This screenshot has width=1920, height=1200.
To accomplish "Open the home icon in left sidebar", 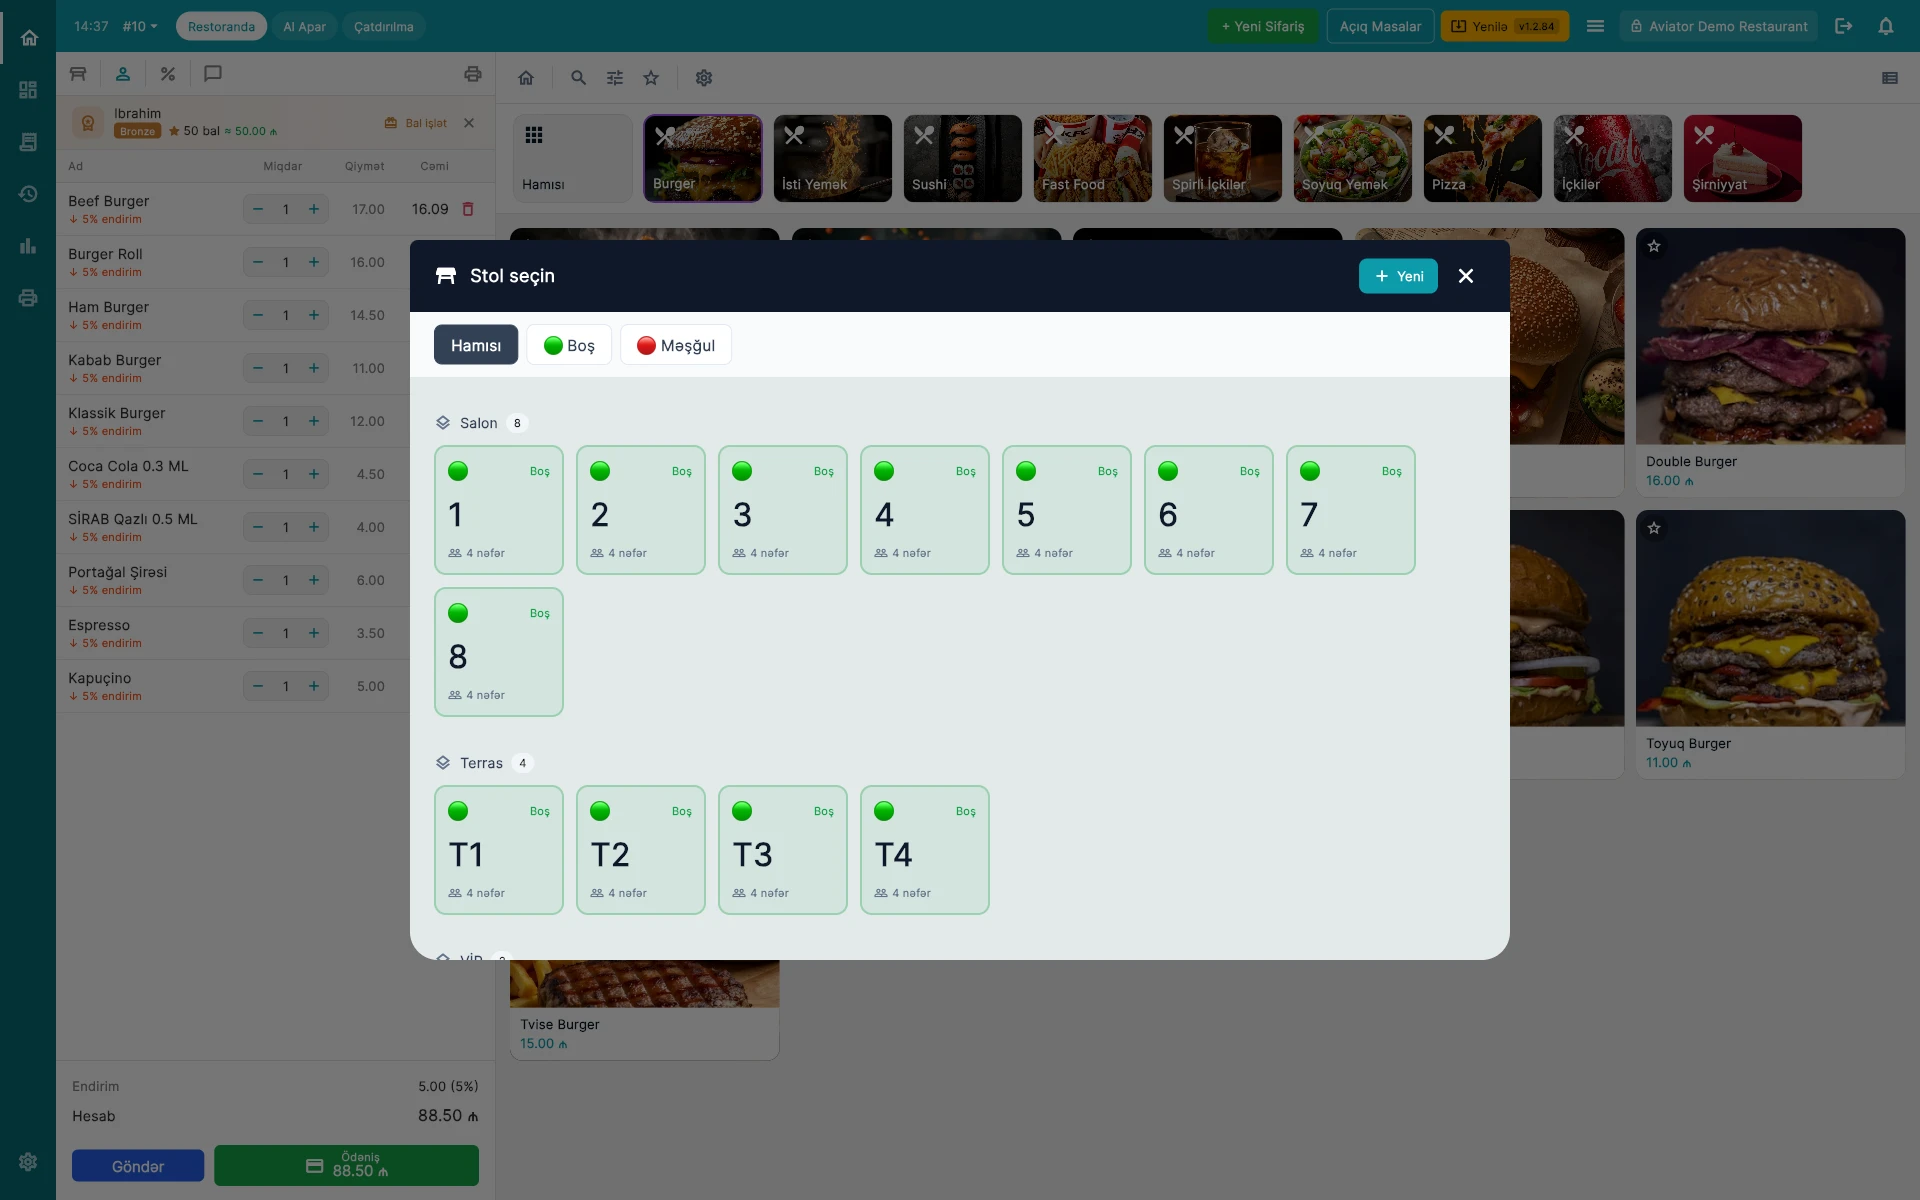I will pos(28,38).
